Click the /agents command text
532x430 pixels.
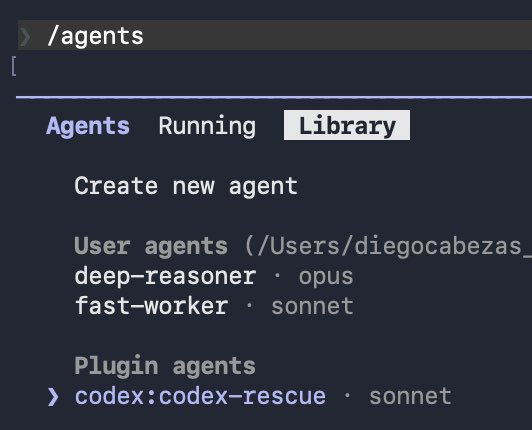pos(96,37)
